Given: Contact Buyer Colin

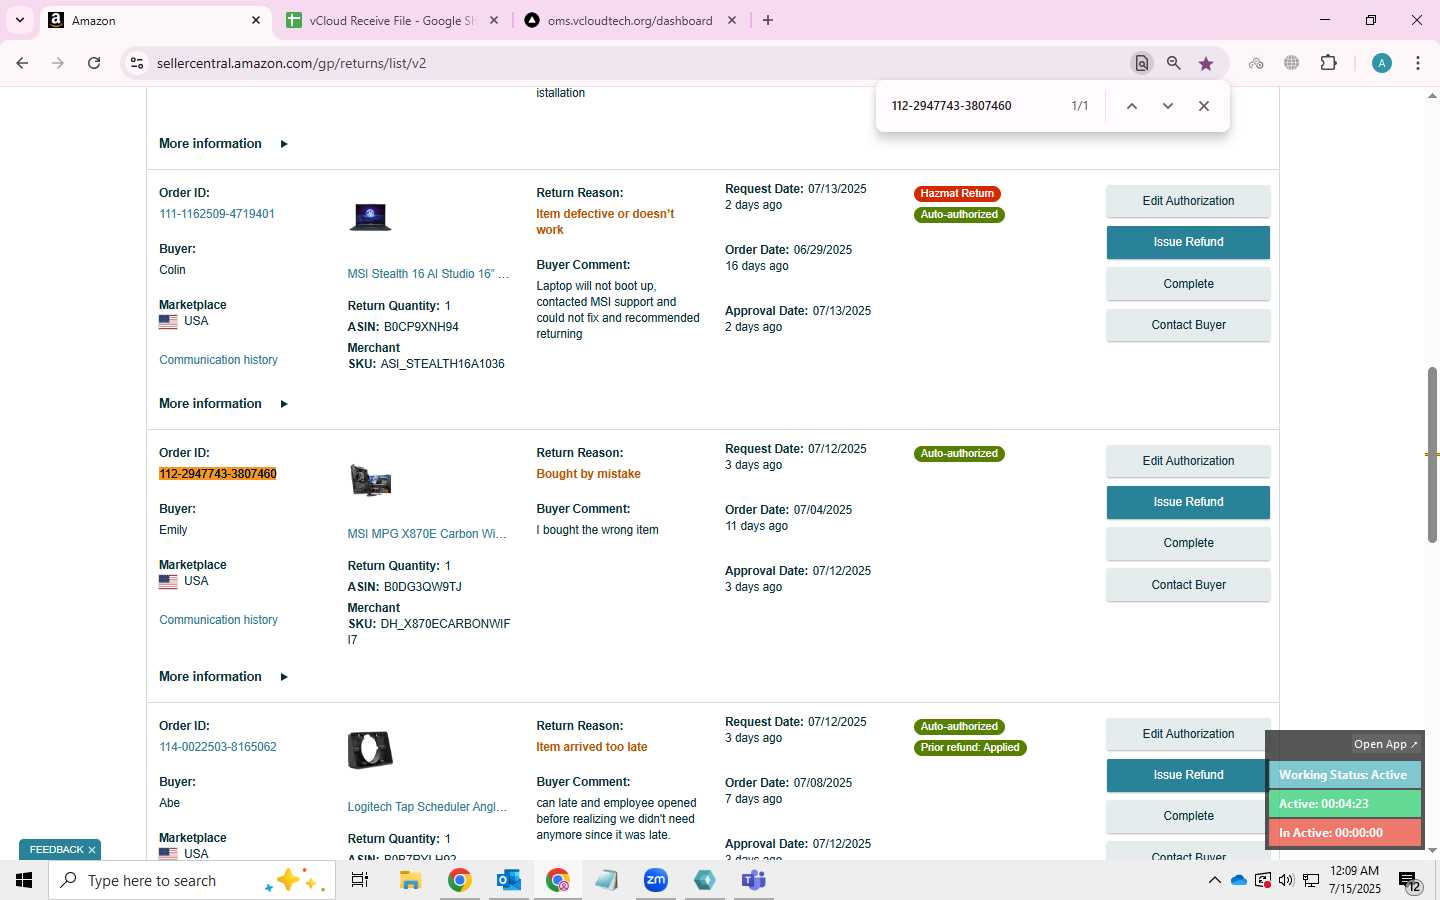Looking at the screenshot, I should (1188, 325).
